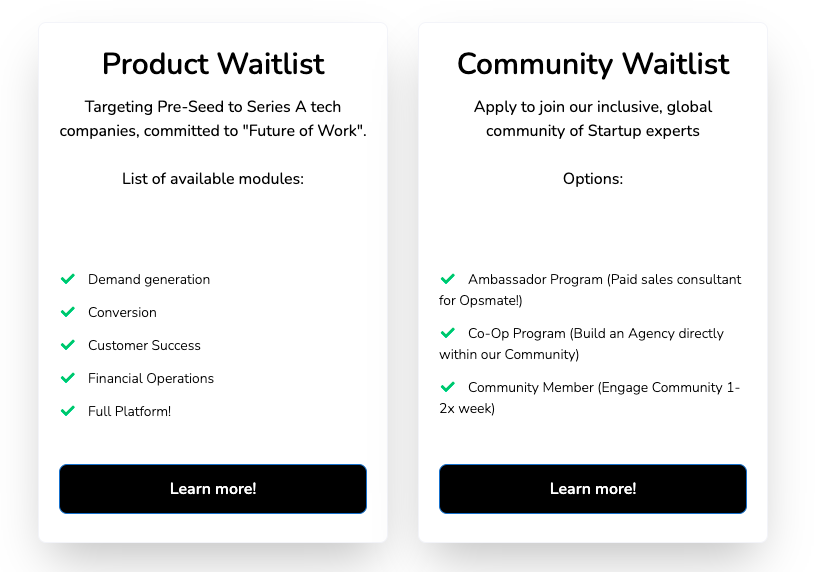Click the checkmark next to Ambassador Program
Viewport: 815px width, 572px height.
tap(448, 279)
